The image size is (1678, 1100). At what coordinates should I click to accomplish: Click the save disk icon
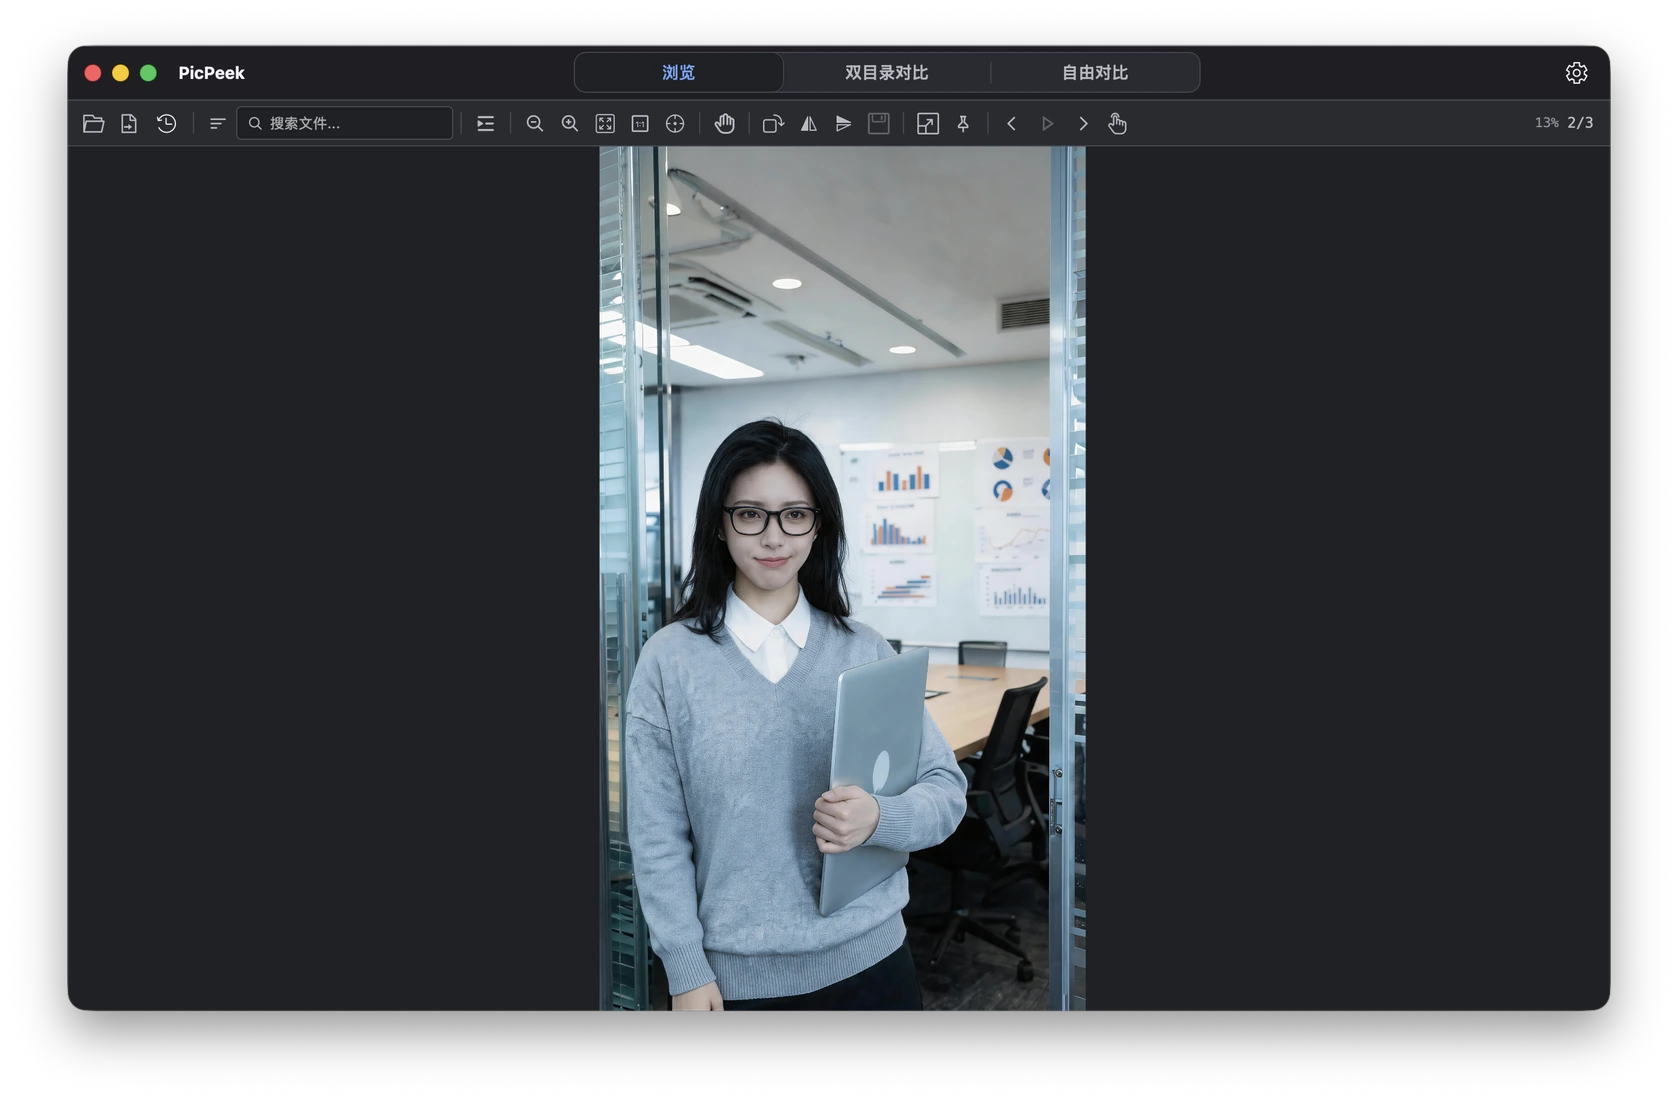click(879, 123)
